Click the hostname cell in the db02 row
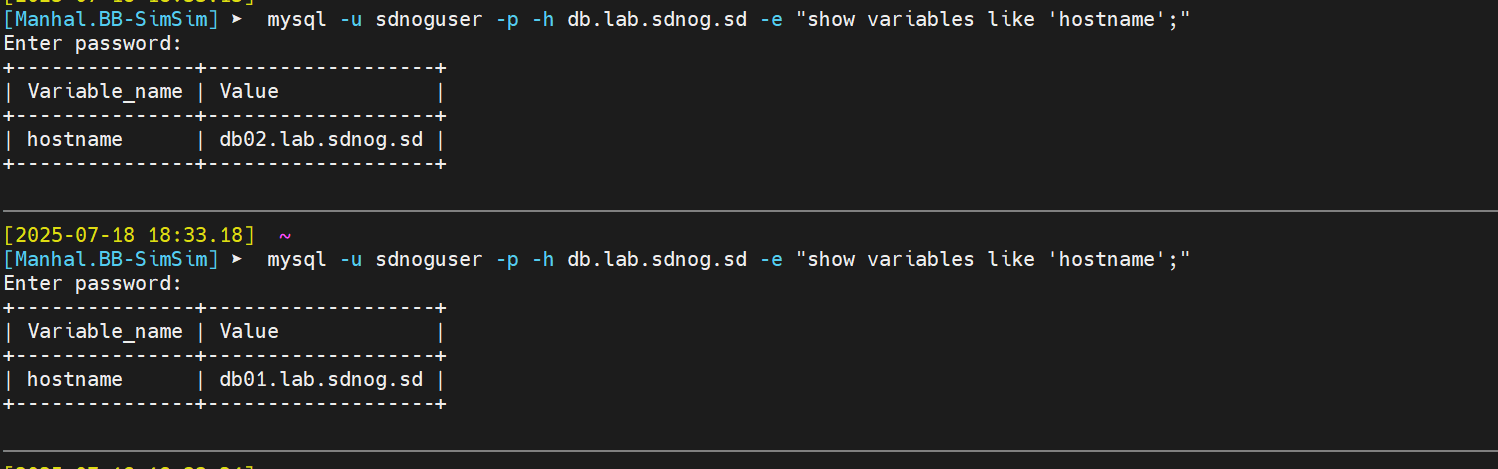1498x469 pixels. 75,139
